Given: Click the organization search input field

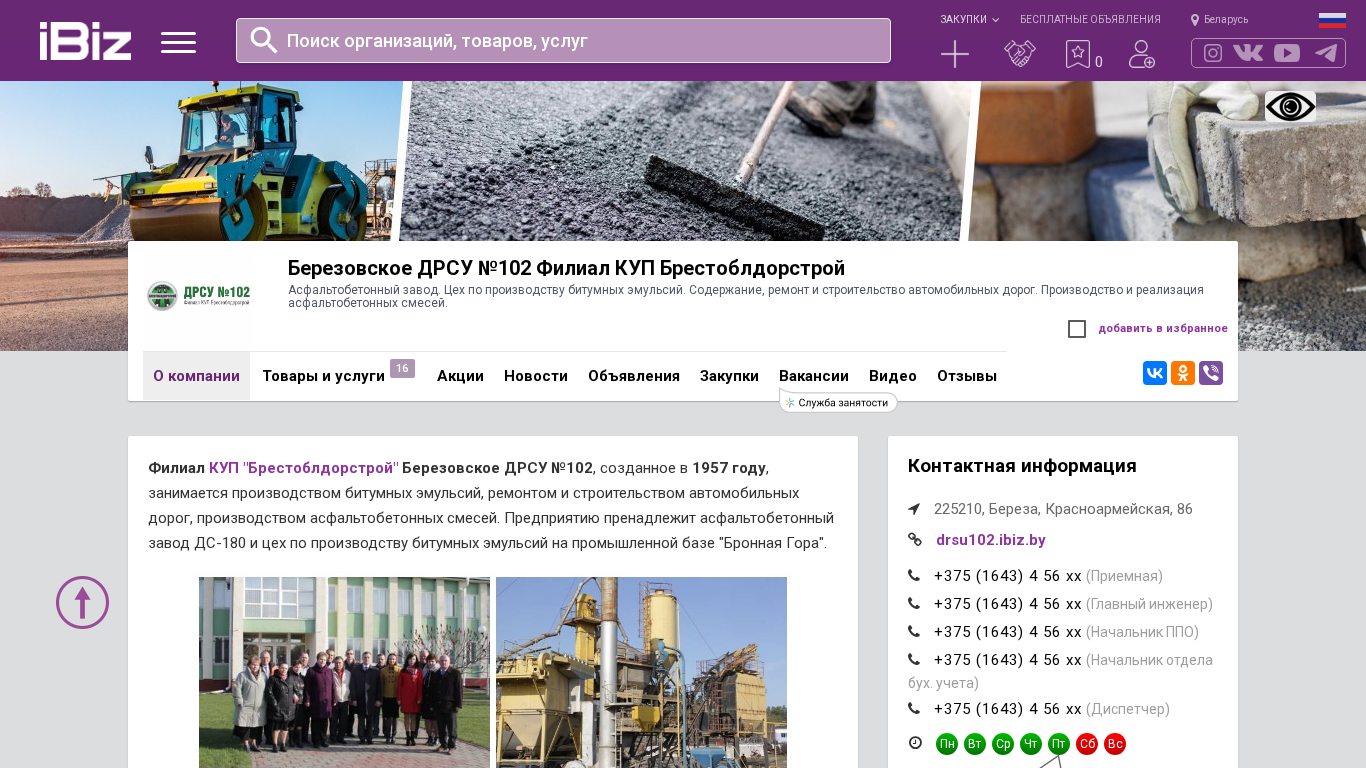Looking at the screenshot, I should click(580, 41).
